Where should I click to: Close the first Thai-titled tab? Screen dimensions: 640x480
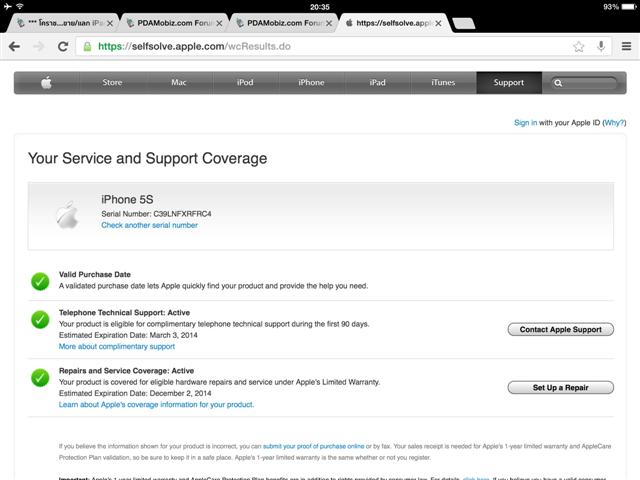[110, 24]
